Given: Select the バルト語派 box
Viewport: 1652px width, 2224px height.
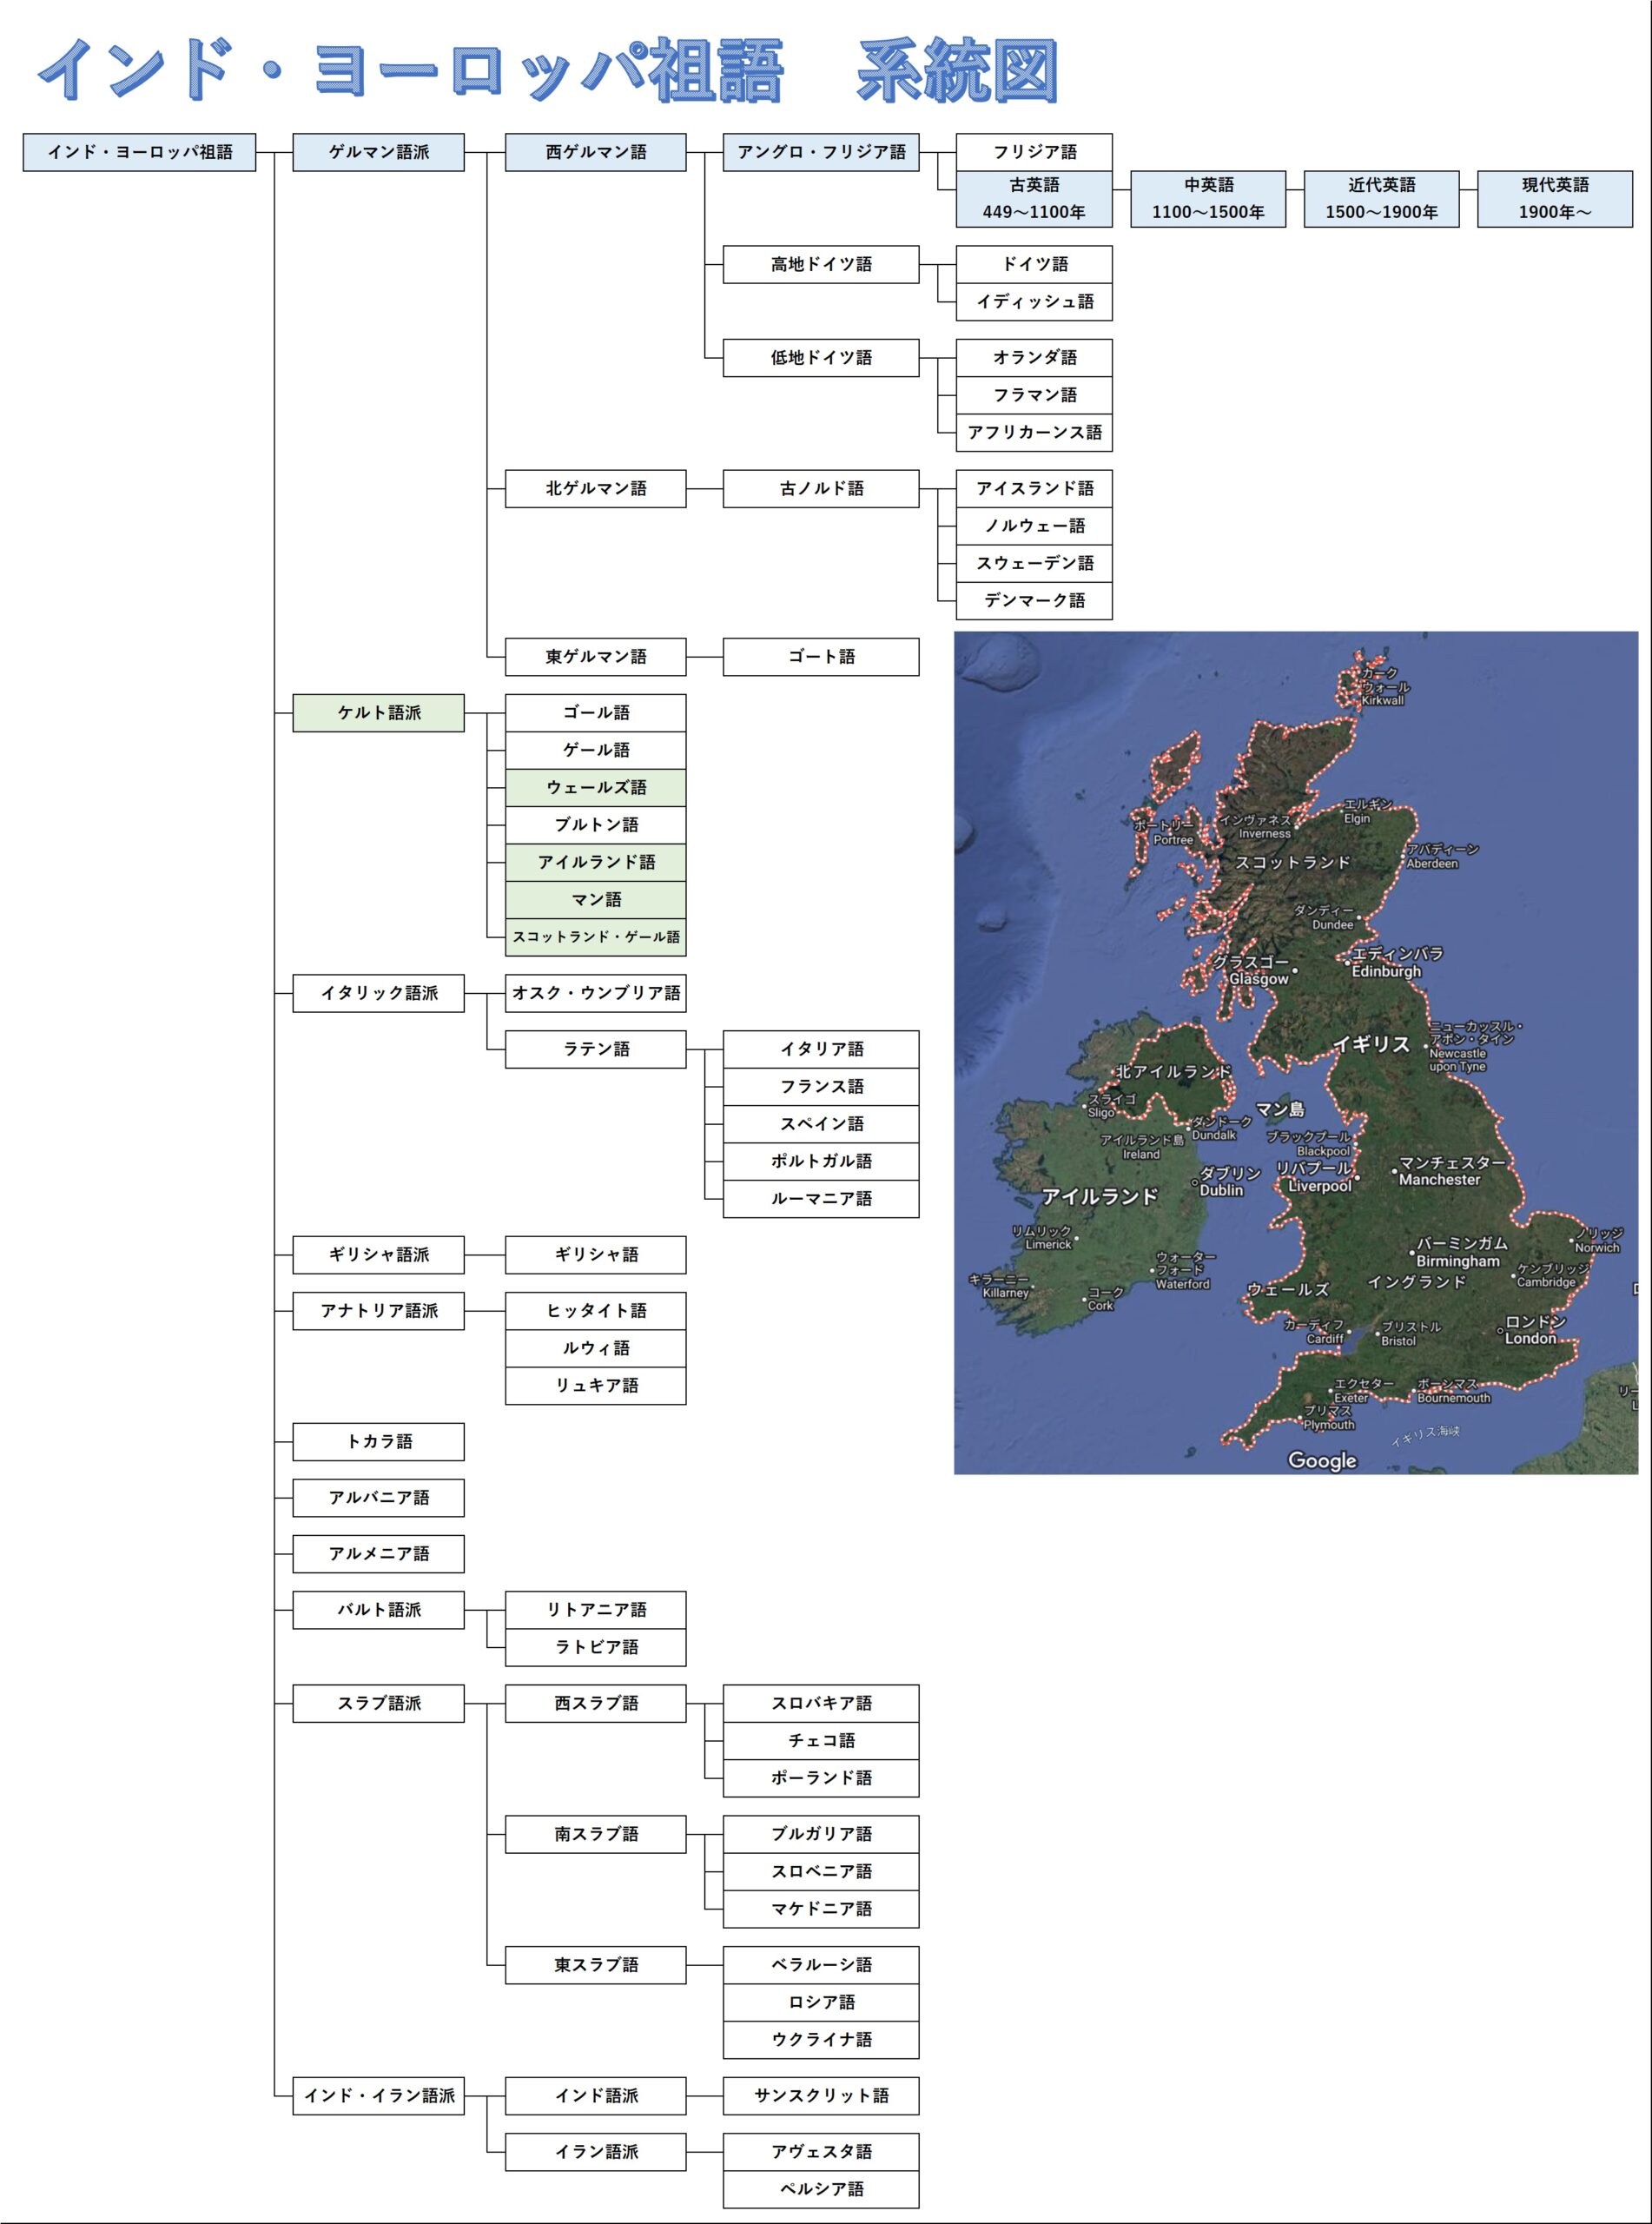Looking at the screenshot, I should tap(378, 1610).
